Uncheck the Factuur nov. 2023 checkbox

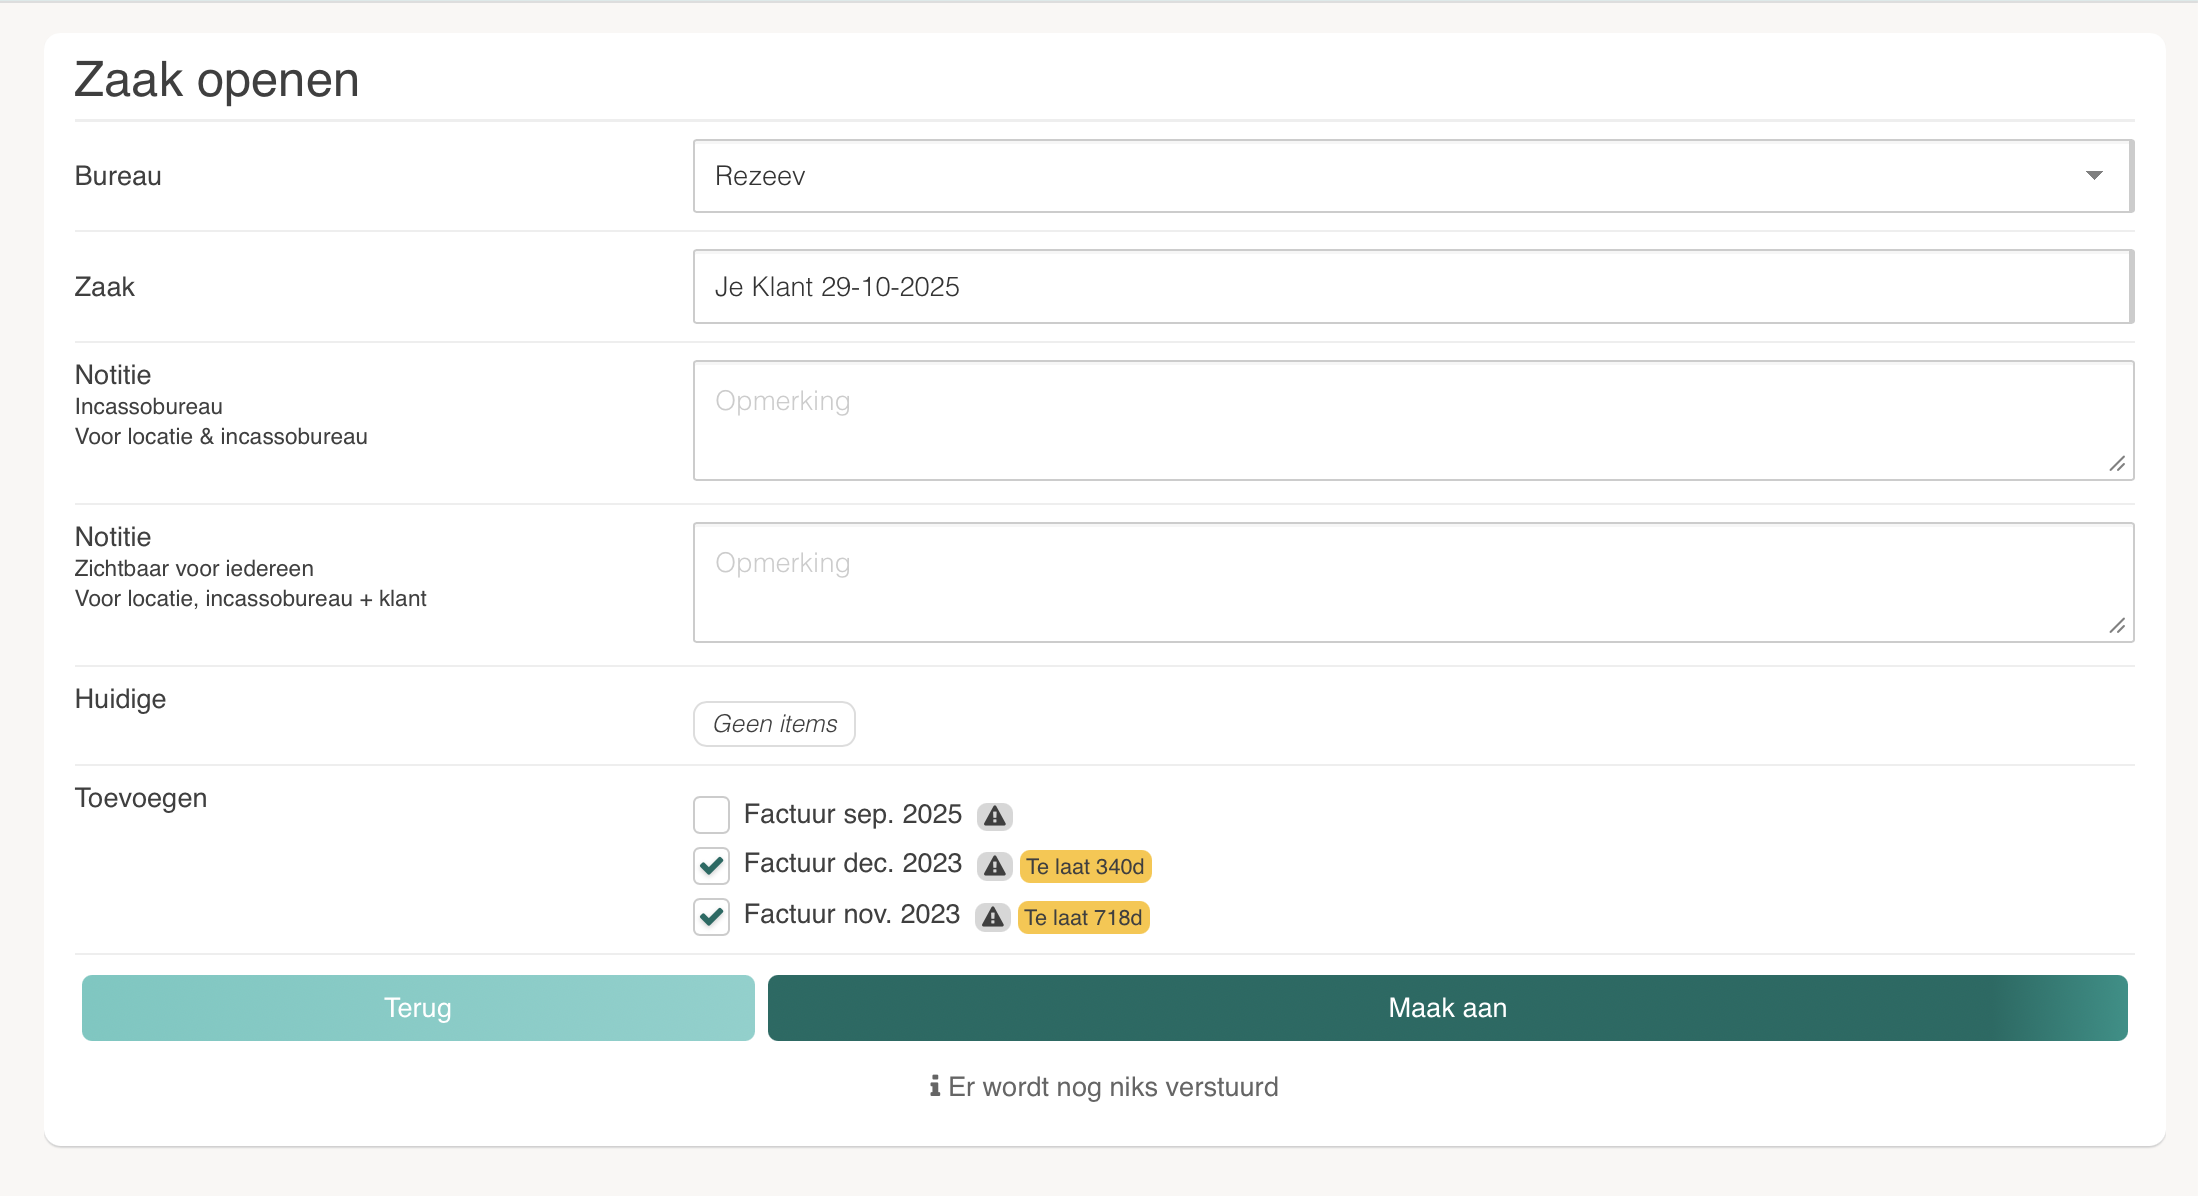[711, 916]
